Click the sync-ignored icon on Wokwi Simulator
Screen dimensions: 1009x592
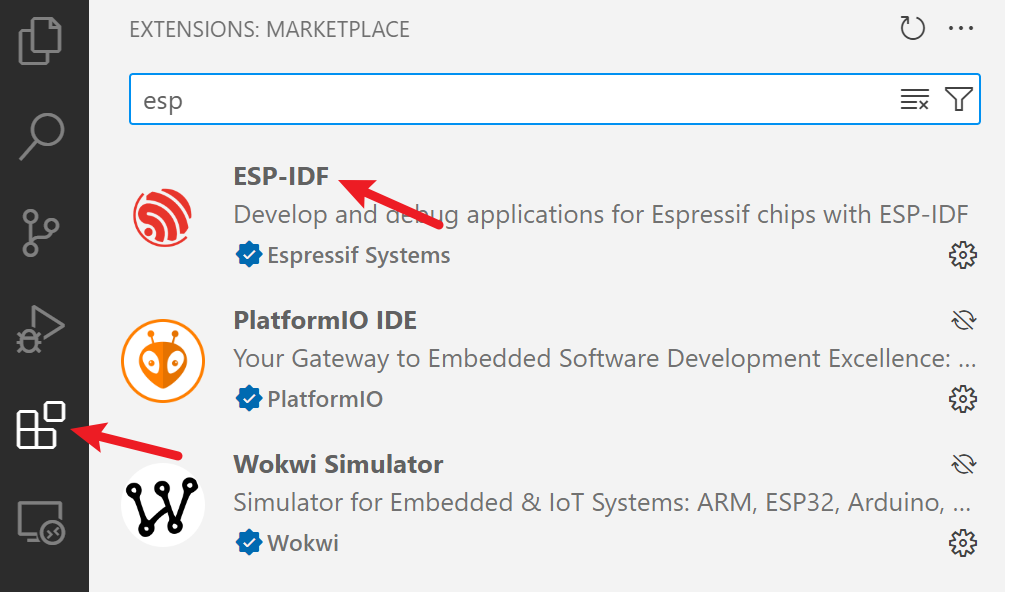coord(964,464)
